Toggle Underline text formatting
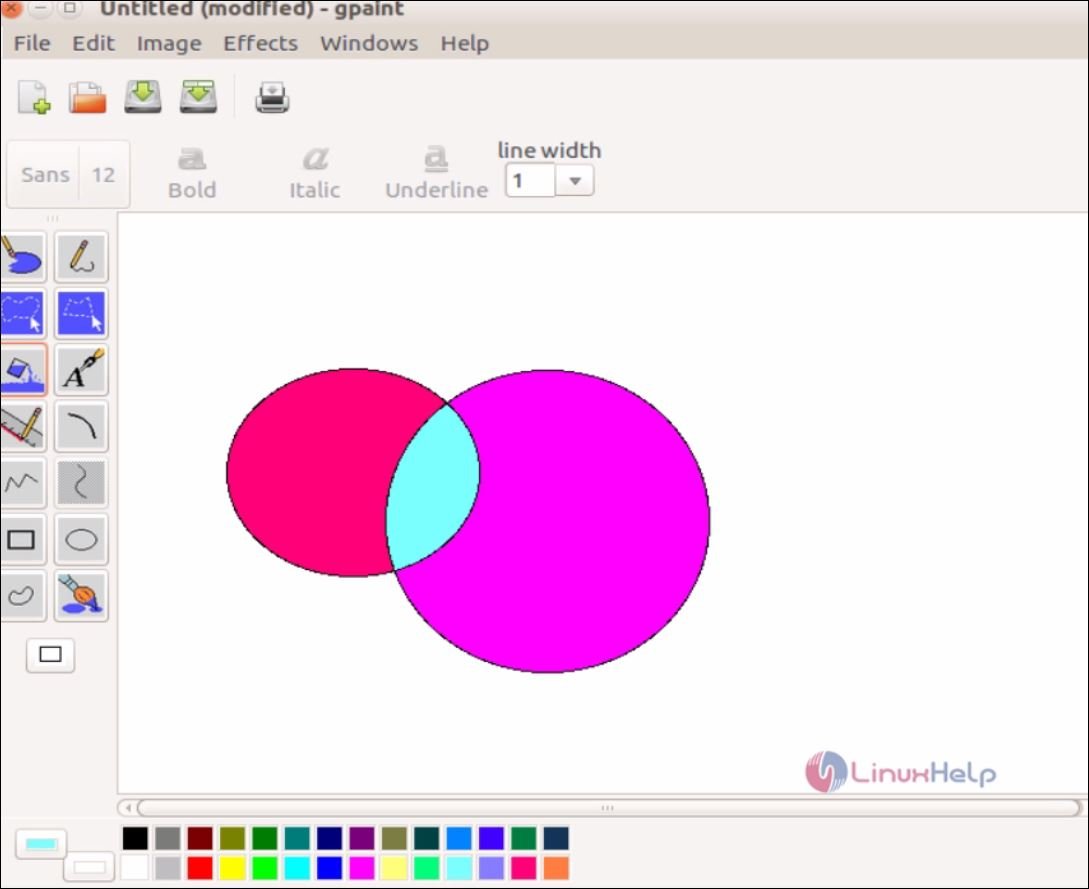This screenshot has width=1089, height=889. click(x=435, y=172)
